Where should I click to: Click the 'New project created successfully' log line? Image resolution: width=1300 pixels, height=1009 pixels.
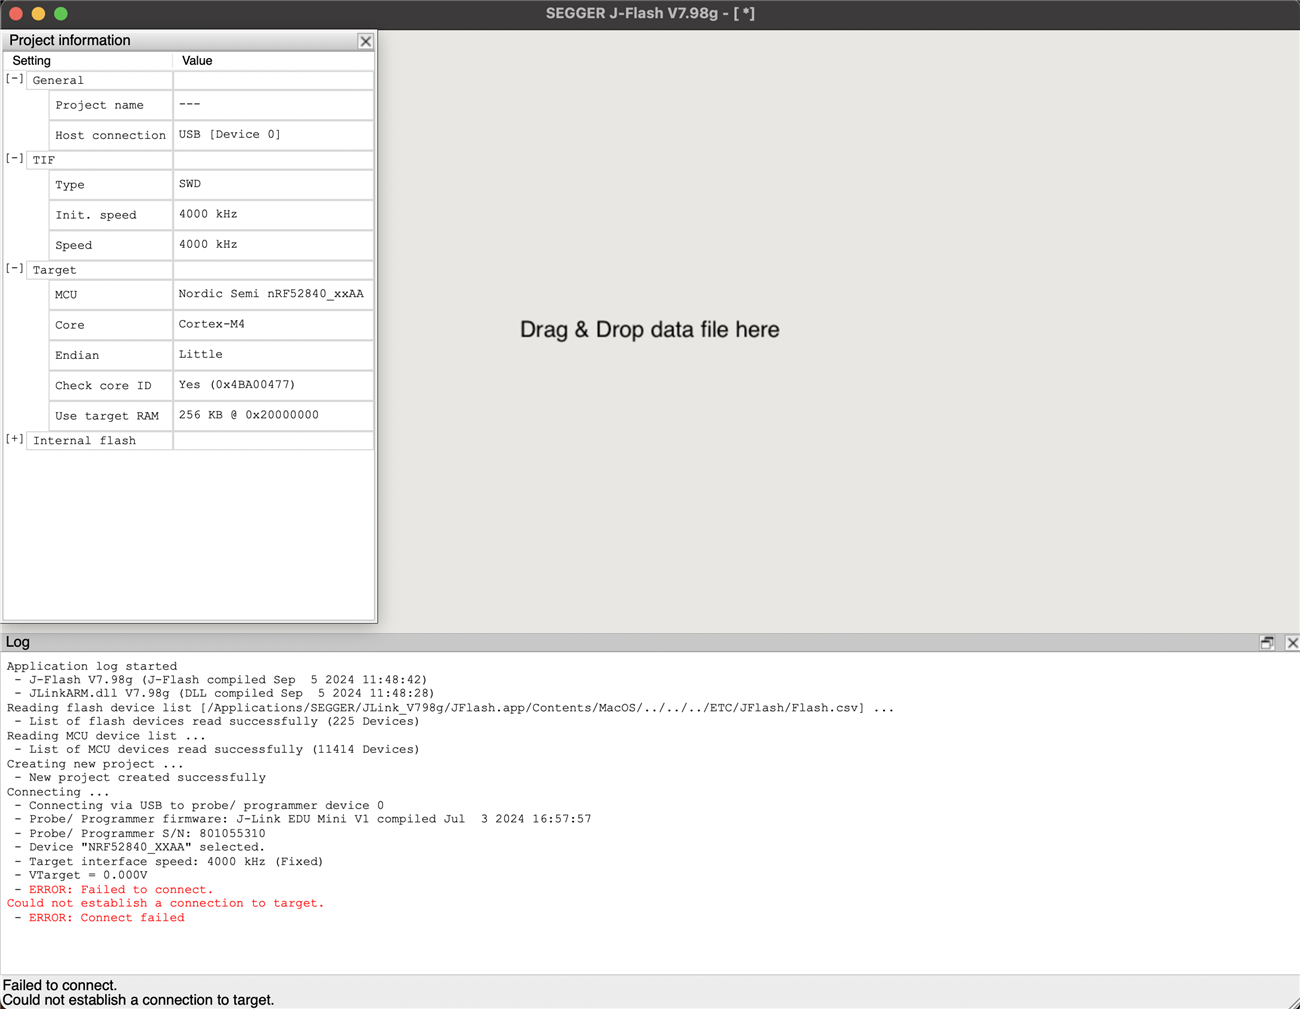click(147, 777)
